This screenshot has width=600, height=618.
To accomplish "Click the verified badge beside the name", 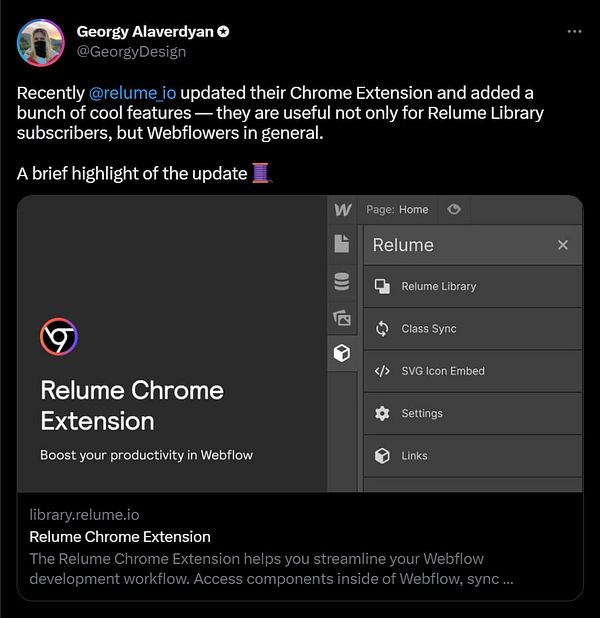I will coord(224,32).
